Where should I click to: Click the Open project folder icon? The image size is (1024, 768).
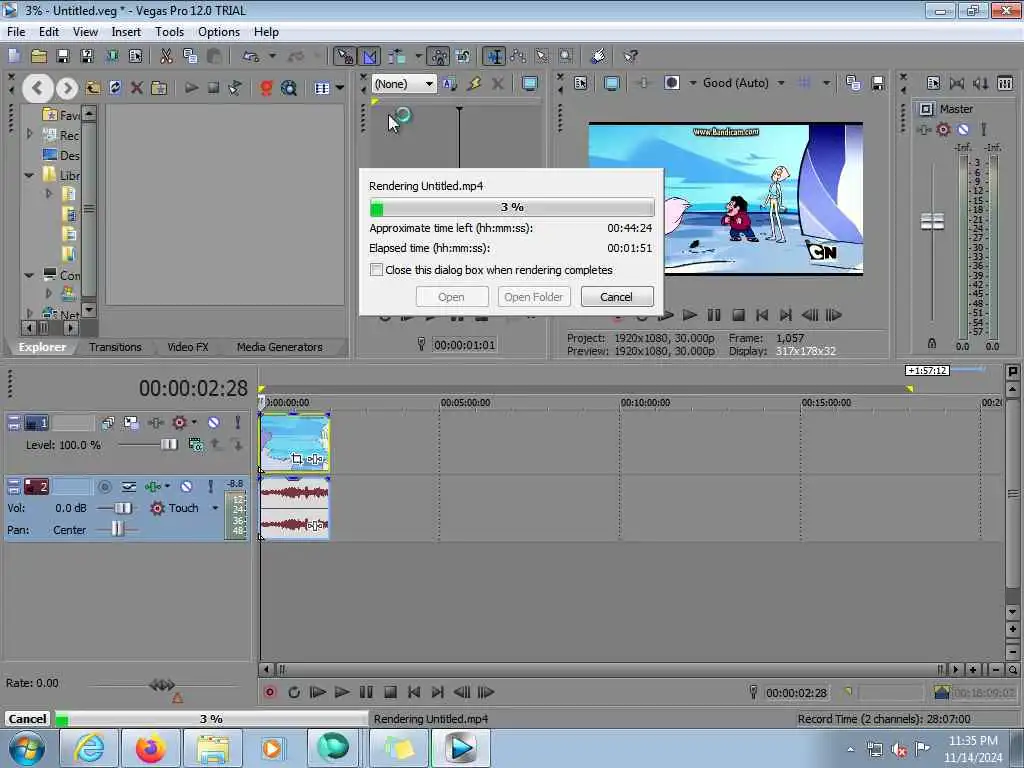(39, 56)
